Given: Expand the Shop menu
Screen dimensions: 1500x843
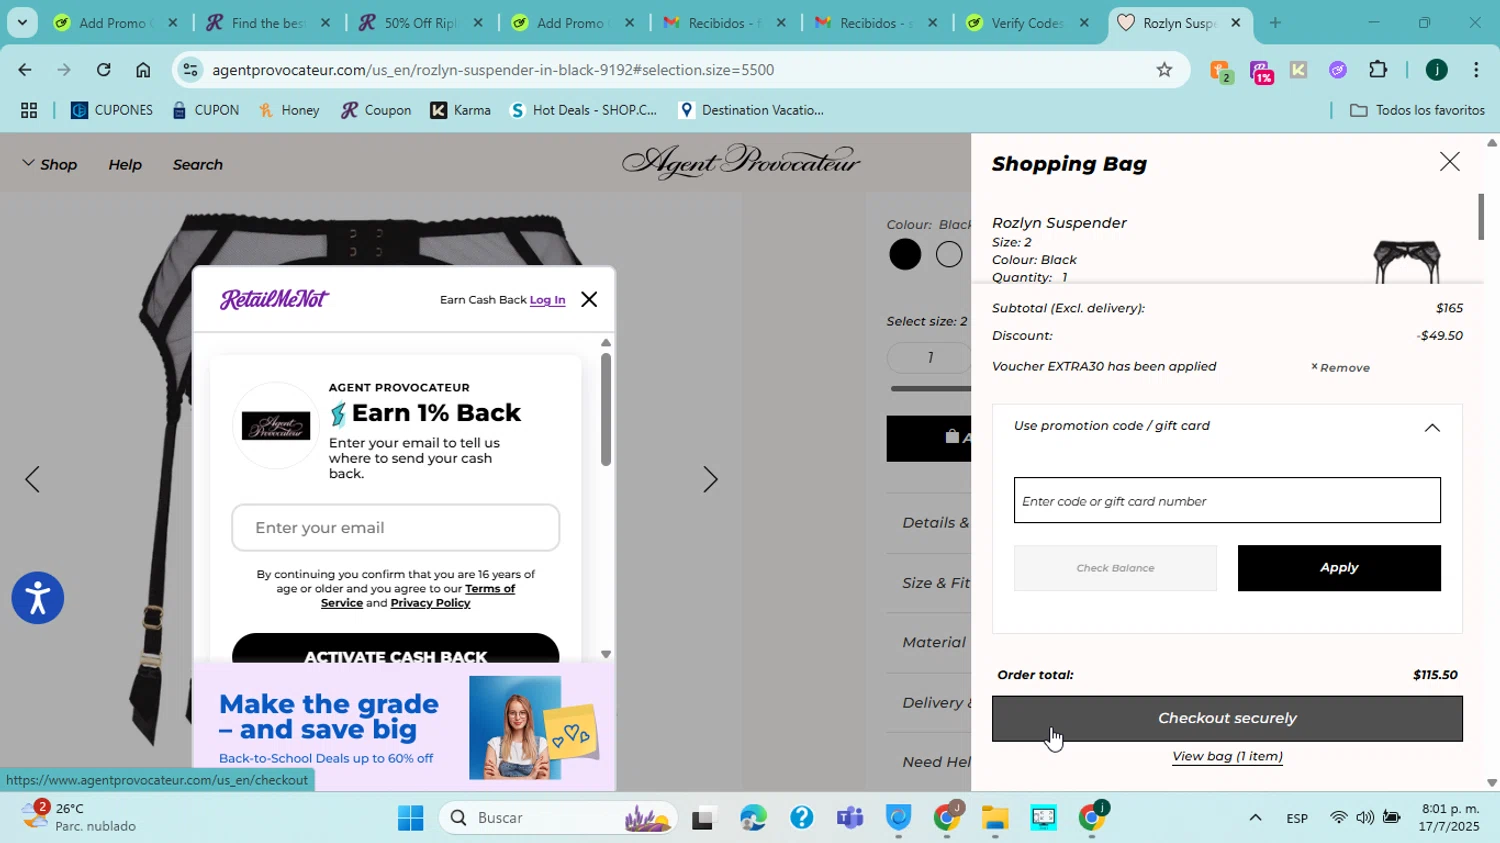Looking at the screenshot, I should pyautogui.click(x=49, y=164).
